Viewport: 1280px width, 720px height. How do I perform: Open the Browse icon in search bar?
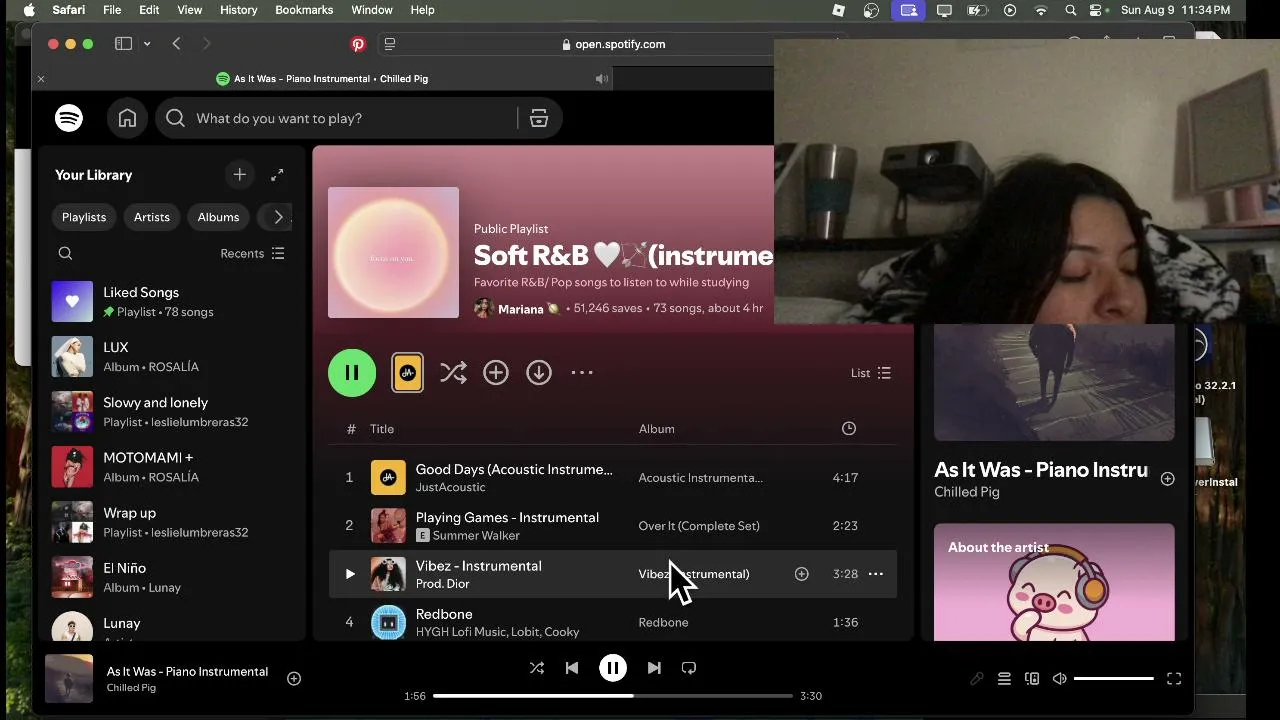tap(539, 118)
